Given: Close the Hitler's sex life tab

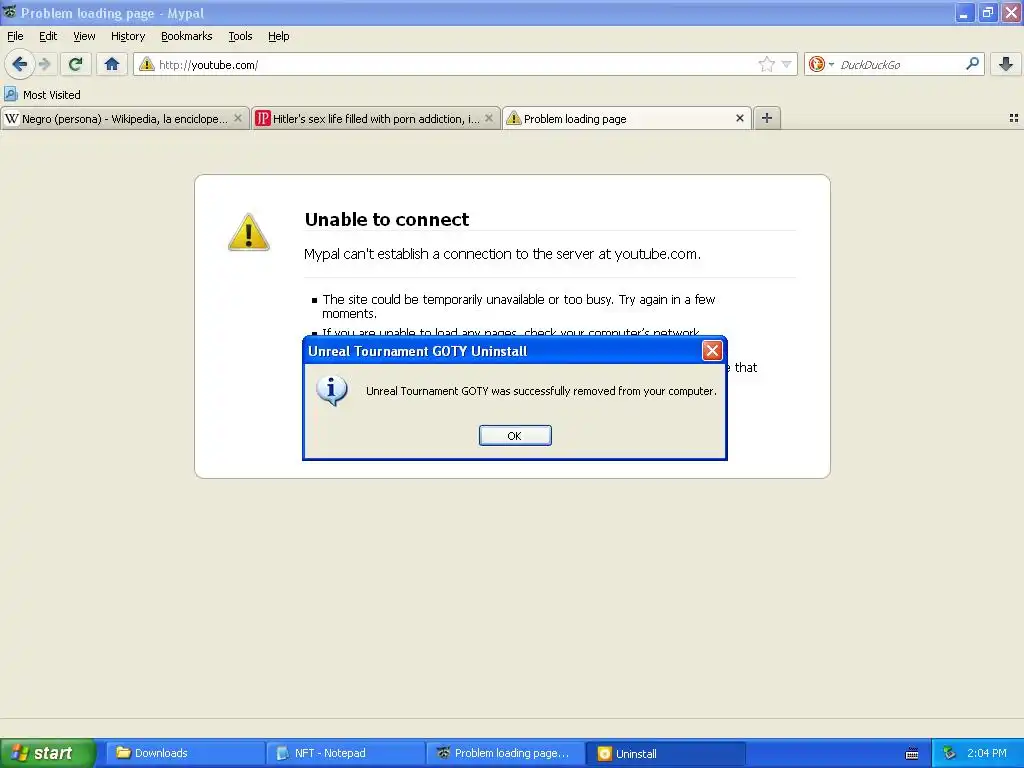Looking at the screenshot, I should tap(488, 118).
